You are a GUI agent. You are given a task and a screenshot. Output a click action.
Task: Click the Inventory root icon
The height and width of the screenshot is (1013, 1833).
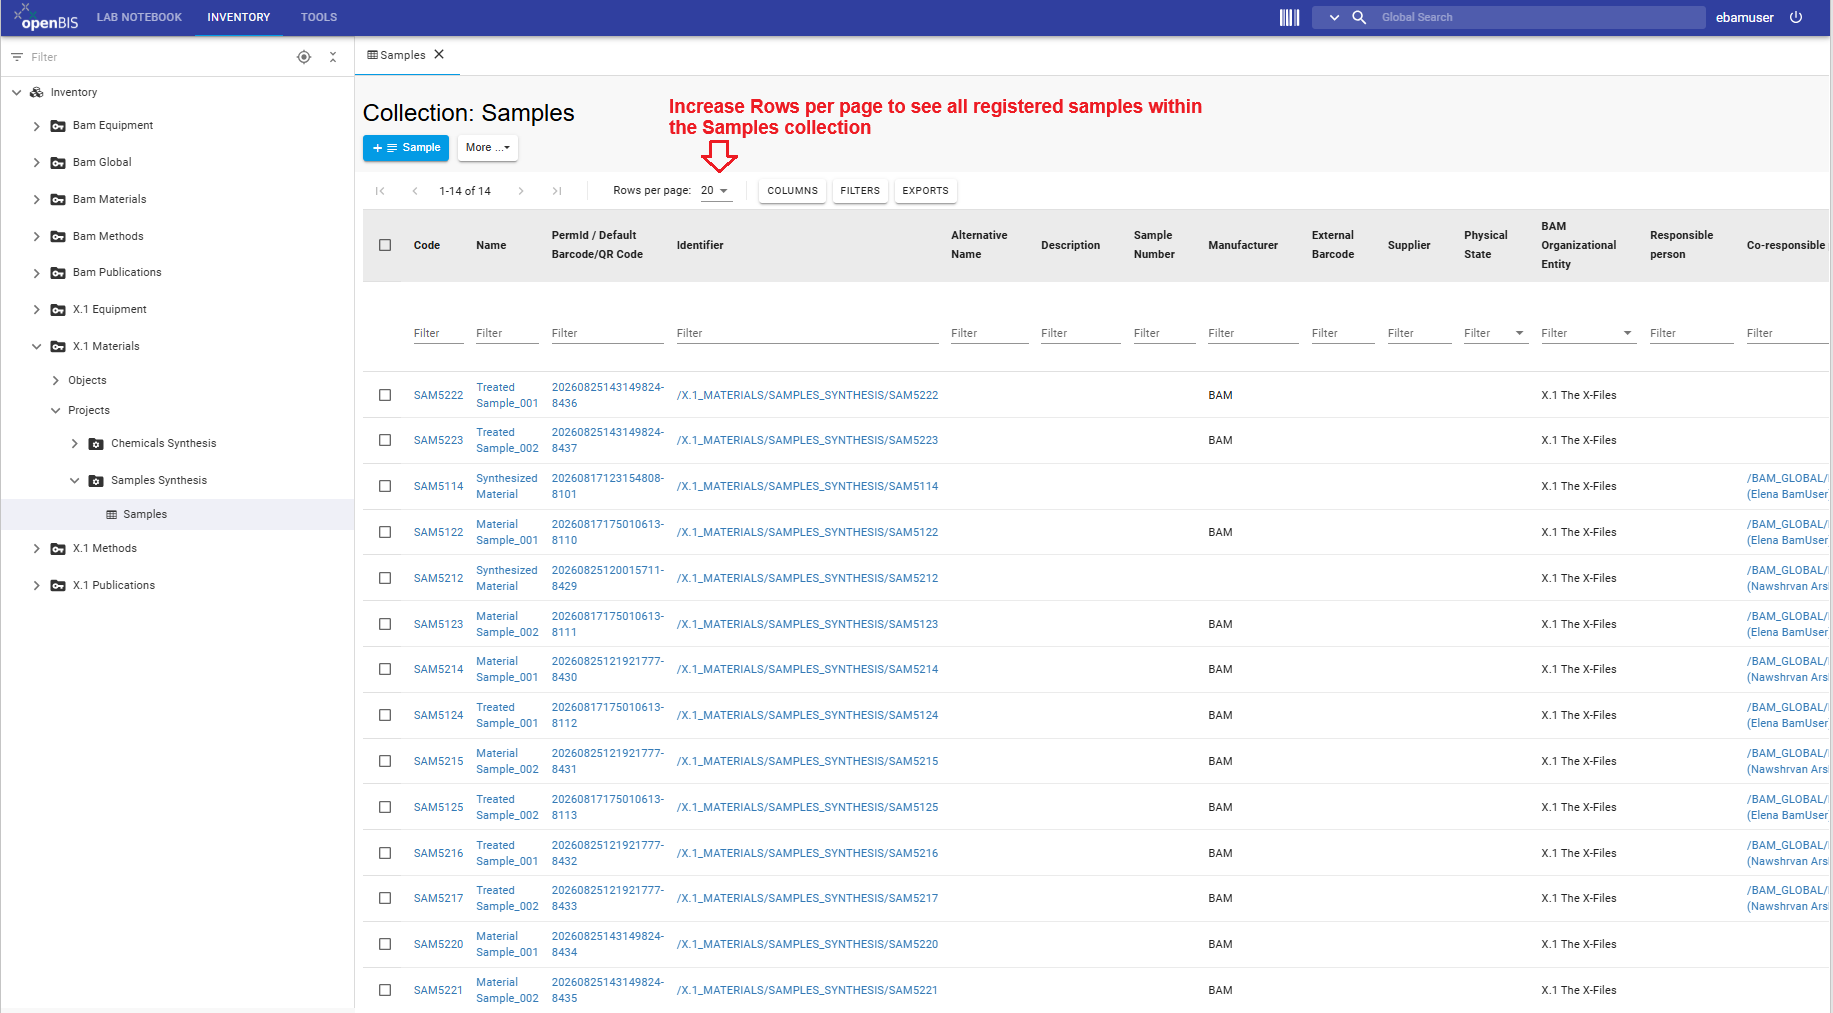pyautogui.click(x=37, y=92)
